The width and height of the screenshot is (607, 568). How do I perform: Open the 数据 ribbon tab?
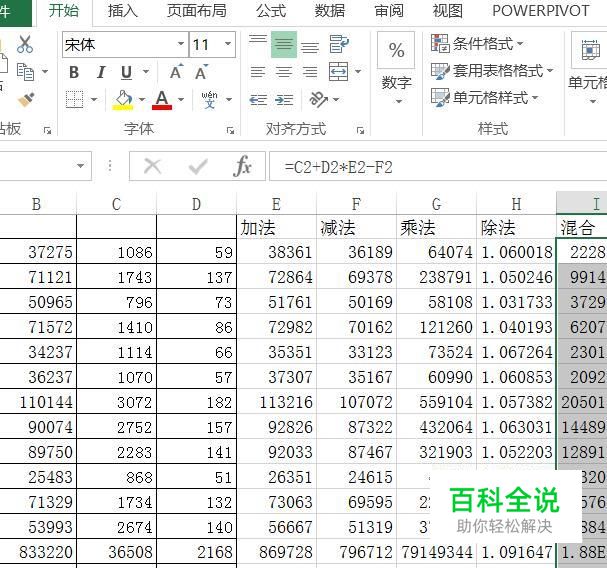329,11
